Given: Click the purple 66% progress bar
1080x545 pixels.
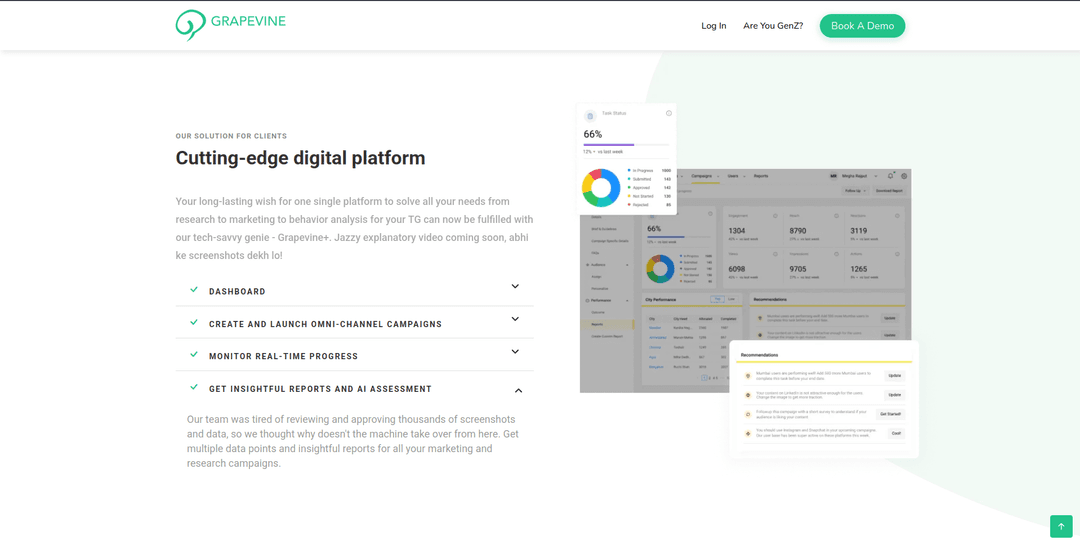Looking at the screenshot, I should point(608,145).
